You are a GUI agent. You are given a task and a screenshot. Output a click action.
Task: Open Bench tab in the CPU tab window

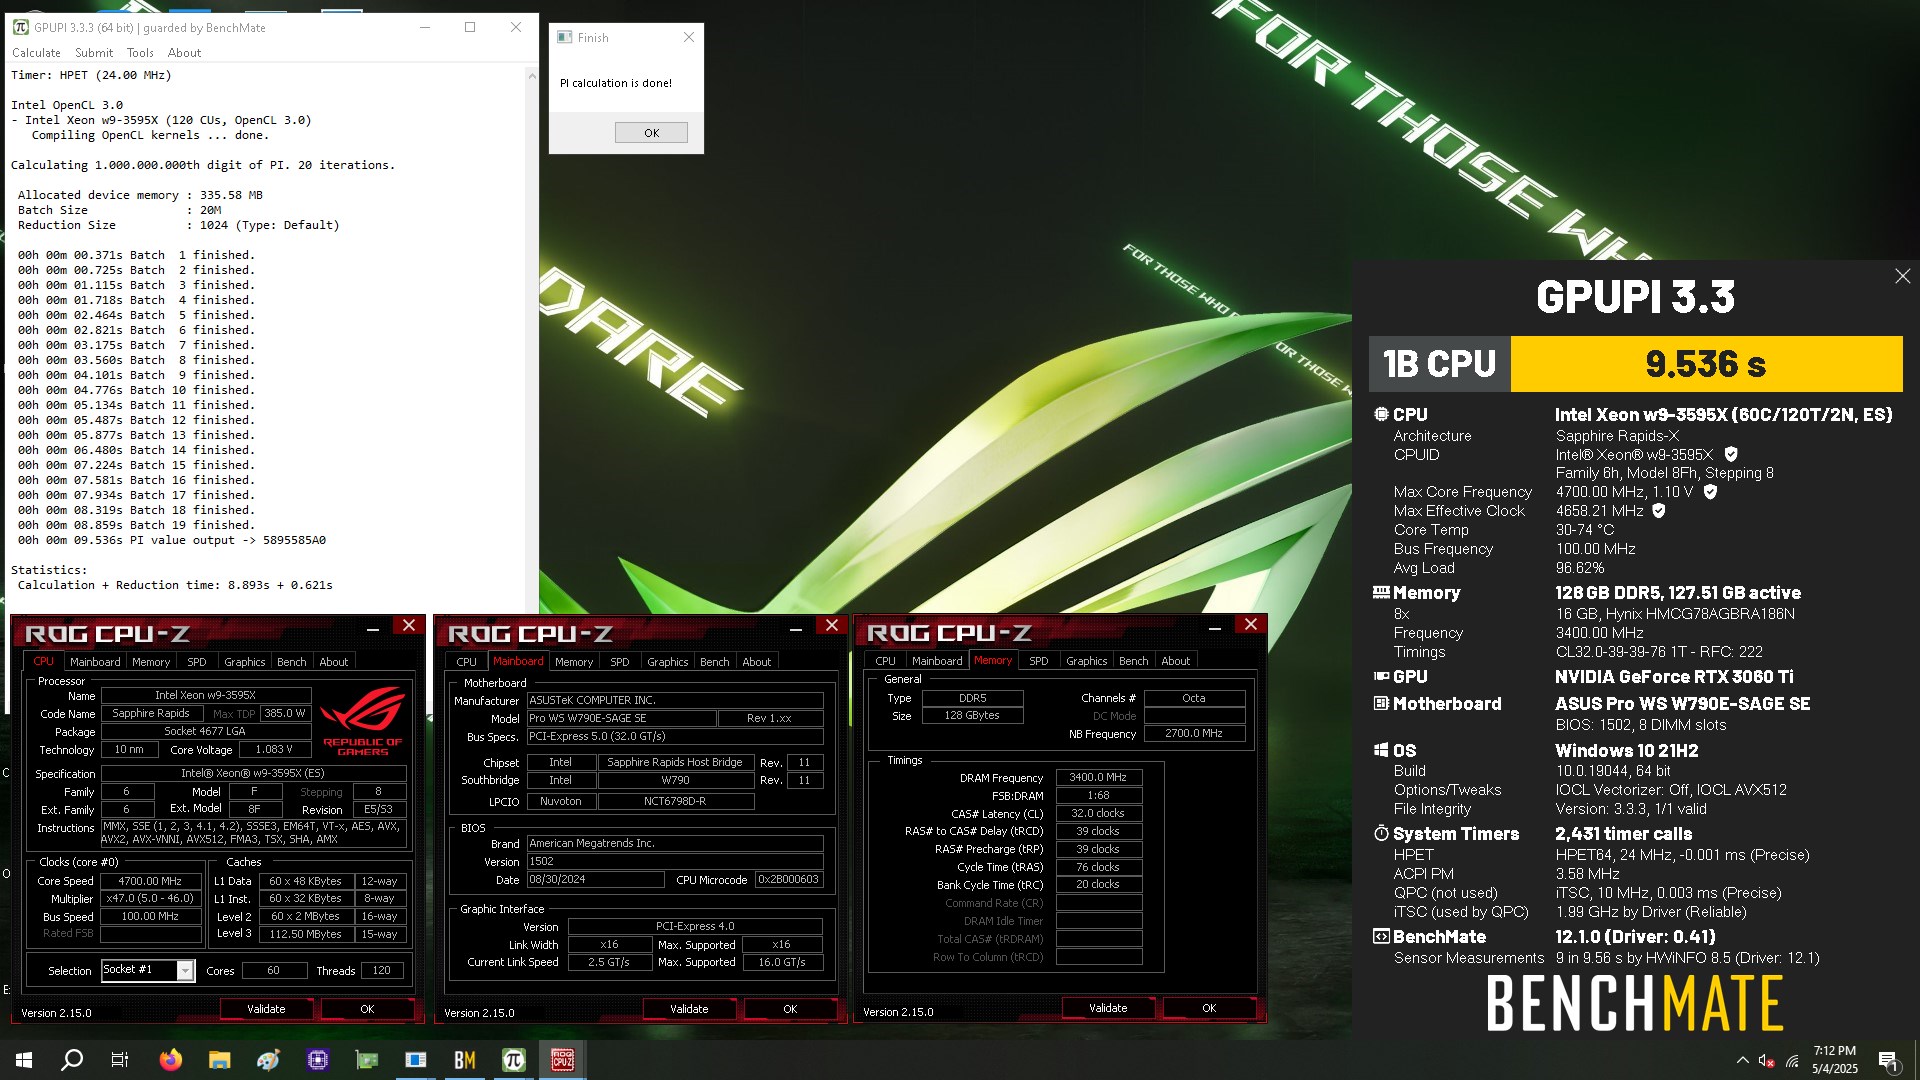coord(292,662)
